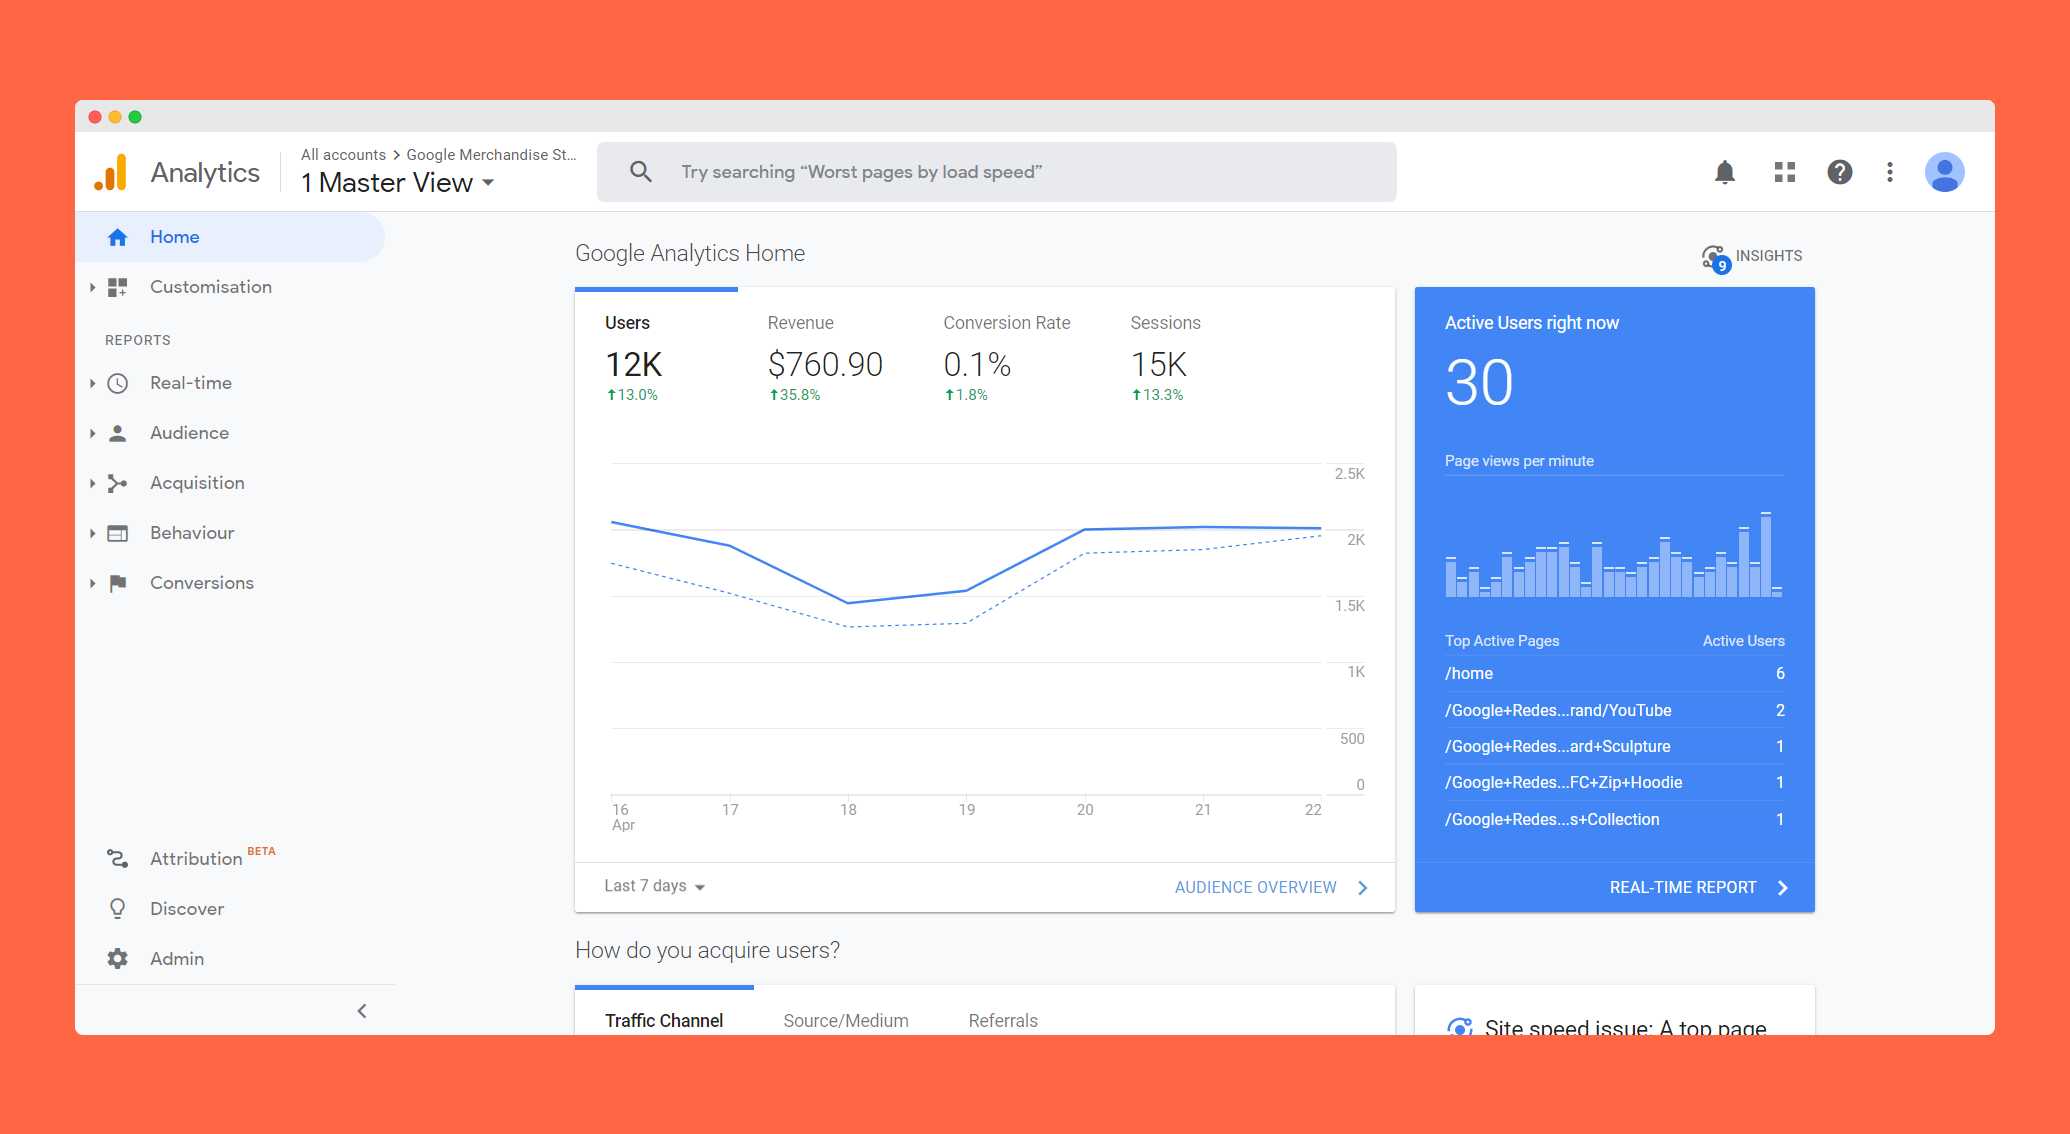
Task: Click the Audience person icon
Action: click(x=117, y=433)
